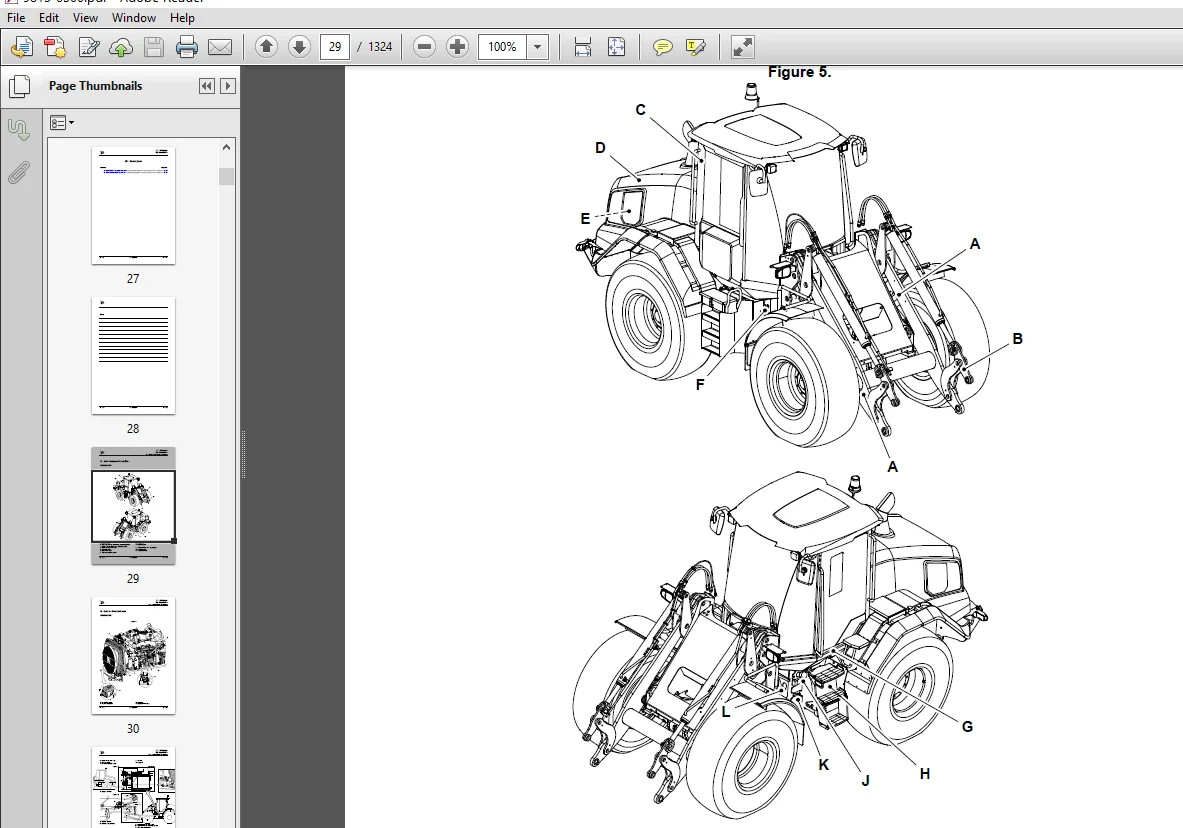This screenshot has width=1183, height=828.
Task: Open the zoom level dropdown arrow
Action: pyautogui.click(x=537, y=47)
